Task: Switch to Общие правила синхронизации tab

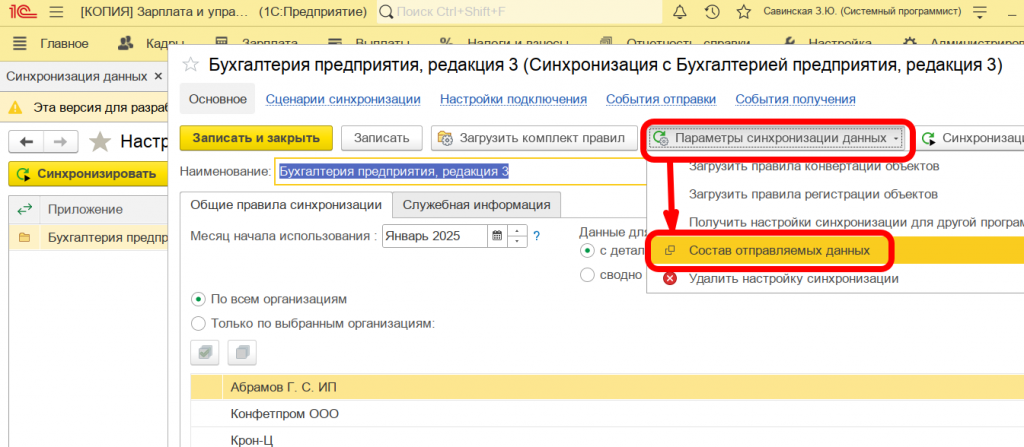Action: (x=286, y=205)
